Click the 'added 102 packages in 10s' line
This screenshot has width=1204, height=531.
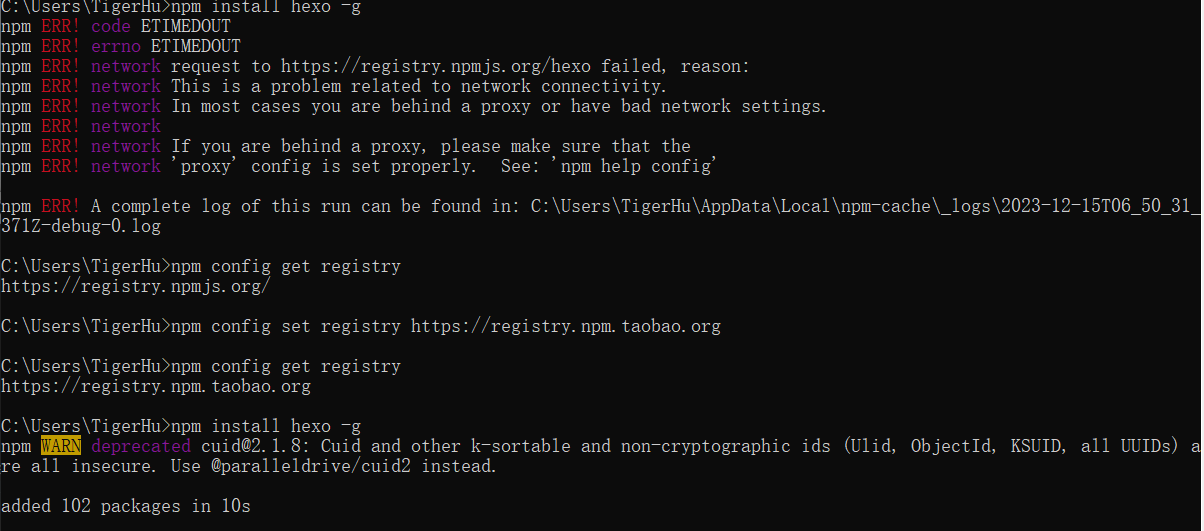coord(125,506)
